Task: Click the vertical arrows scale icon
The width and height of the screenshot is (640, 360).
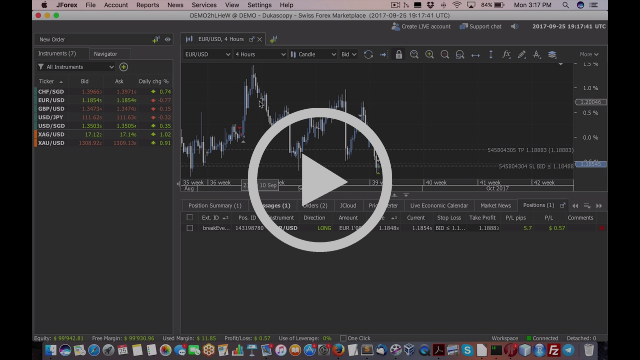Action: (x=491, y=54)
